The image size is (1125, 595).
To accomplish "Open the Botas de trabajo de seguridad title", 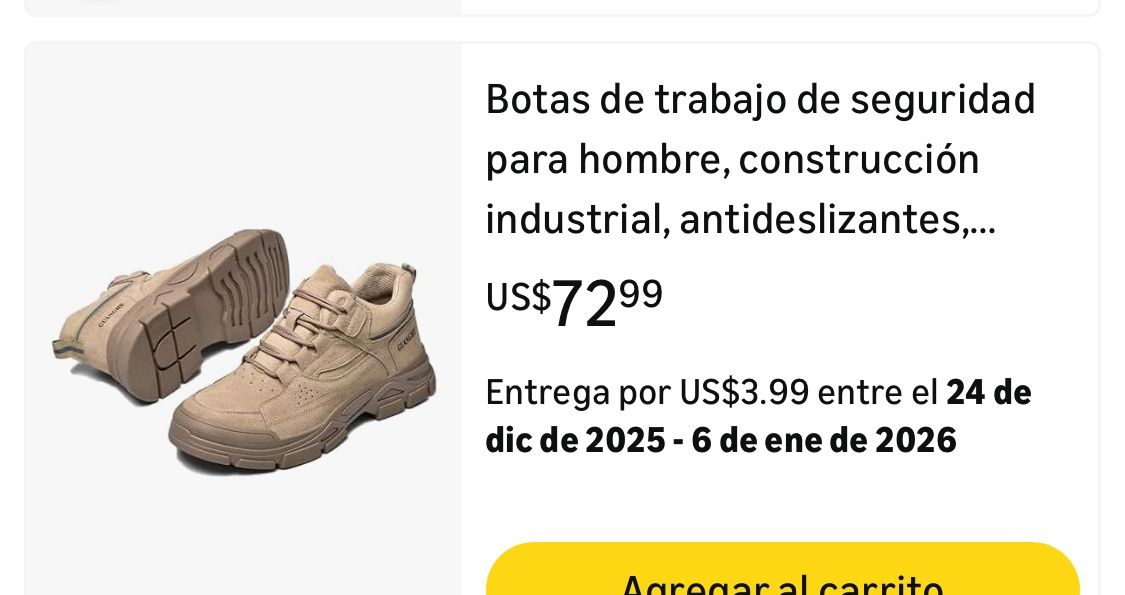I will coord(761,159).
